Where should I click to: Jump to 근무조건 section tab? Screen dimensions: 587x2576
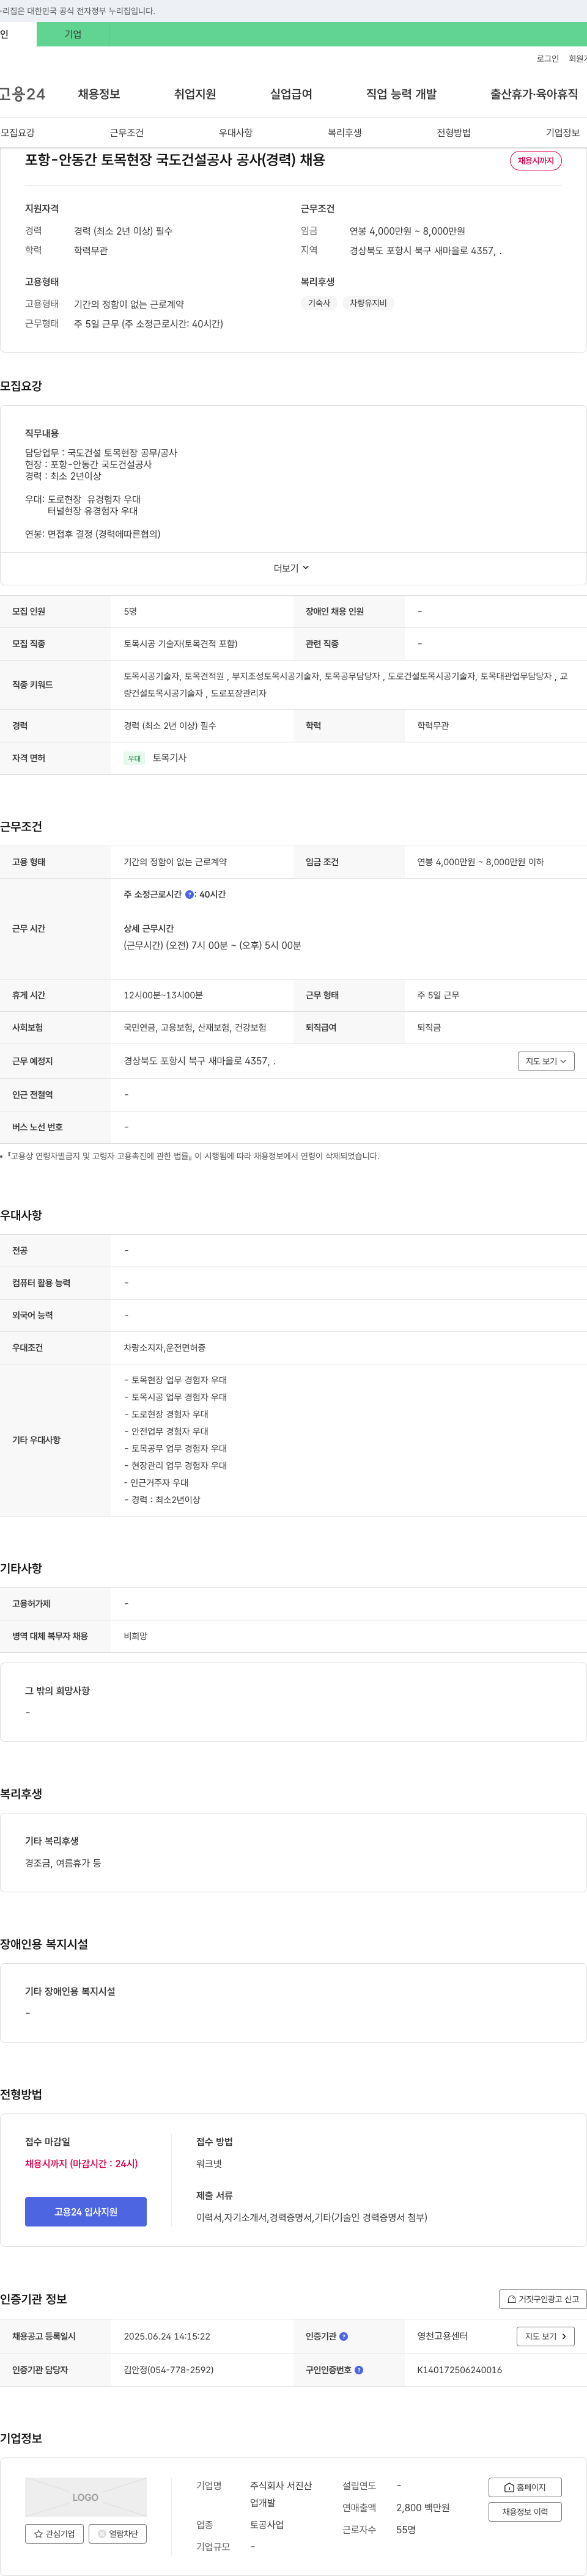pyautogui.click(x=127, y=133)
